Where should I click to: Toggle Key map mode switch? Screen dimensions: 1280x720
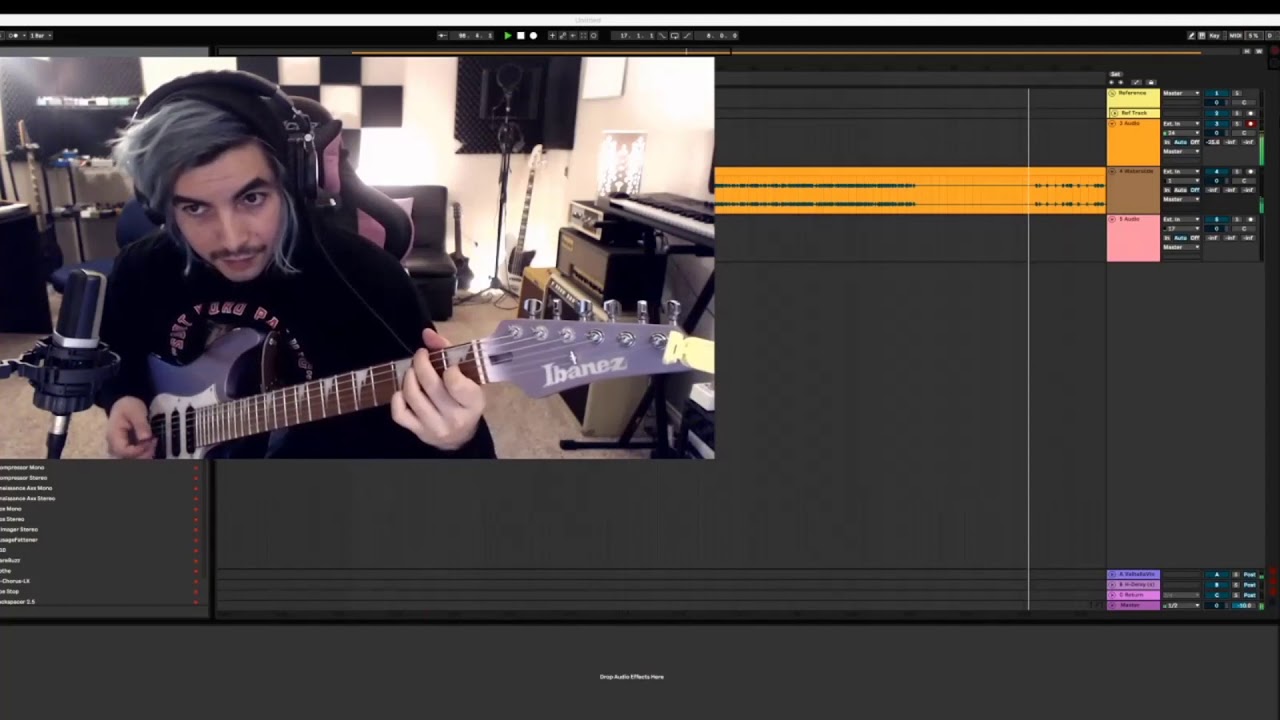coord(1214,35)
